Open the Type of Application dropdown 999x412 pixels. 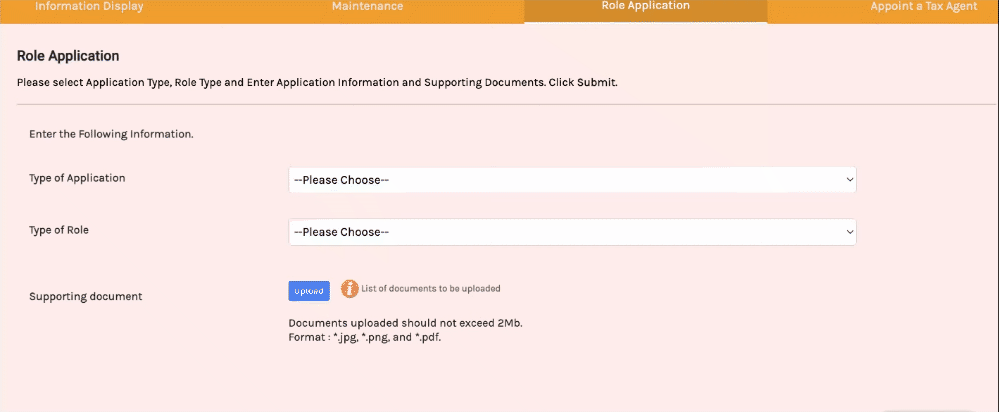tap(572, 180)
